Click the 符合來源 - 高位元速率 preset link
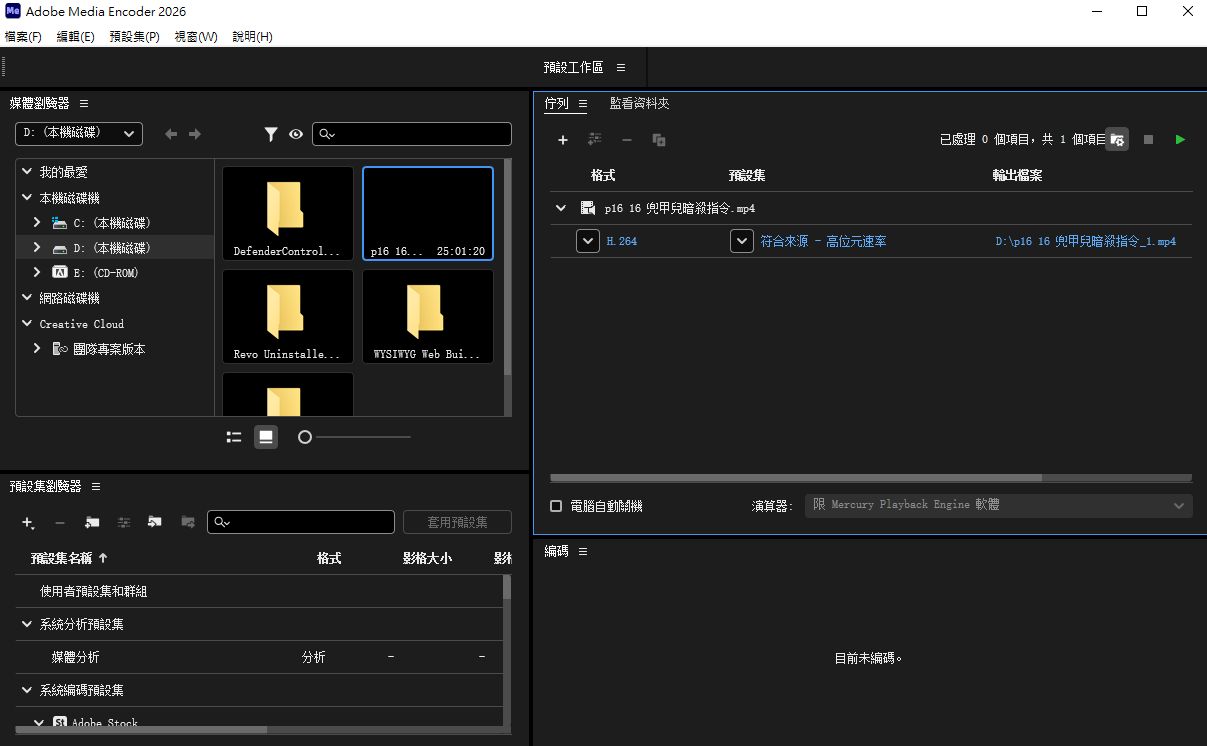1207x746 pixels. [x=823, y=241]
